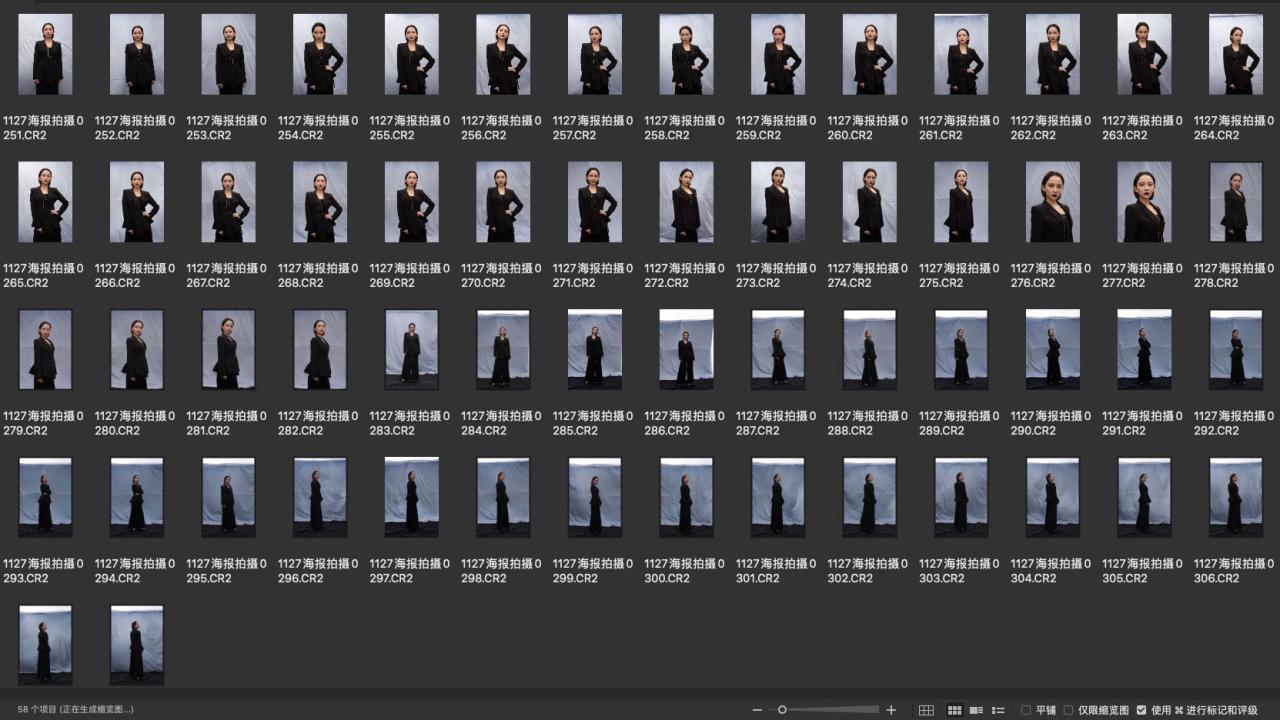Select thumbnail 1127海报拍摄0251.CR2

45,55
